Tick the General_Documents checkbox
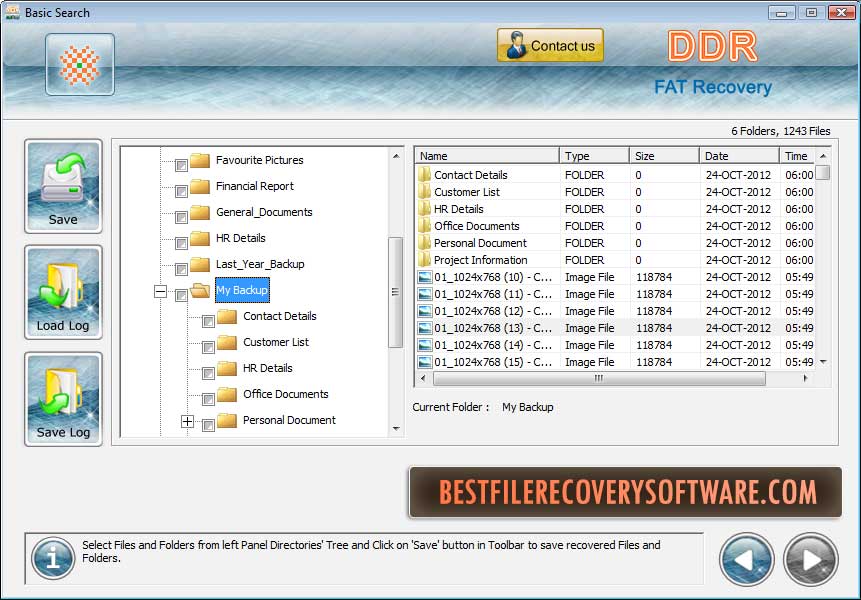The image size is (861, 600). point(181,217)
